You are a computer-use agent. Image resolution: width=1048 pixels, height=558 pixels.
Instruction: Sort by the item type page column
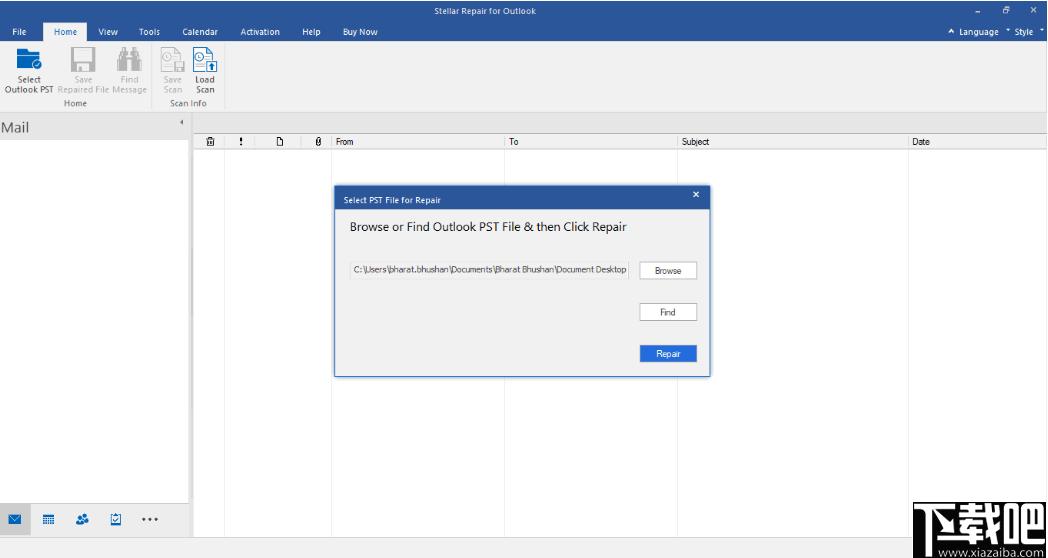[x=279, y=142]
